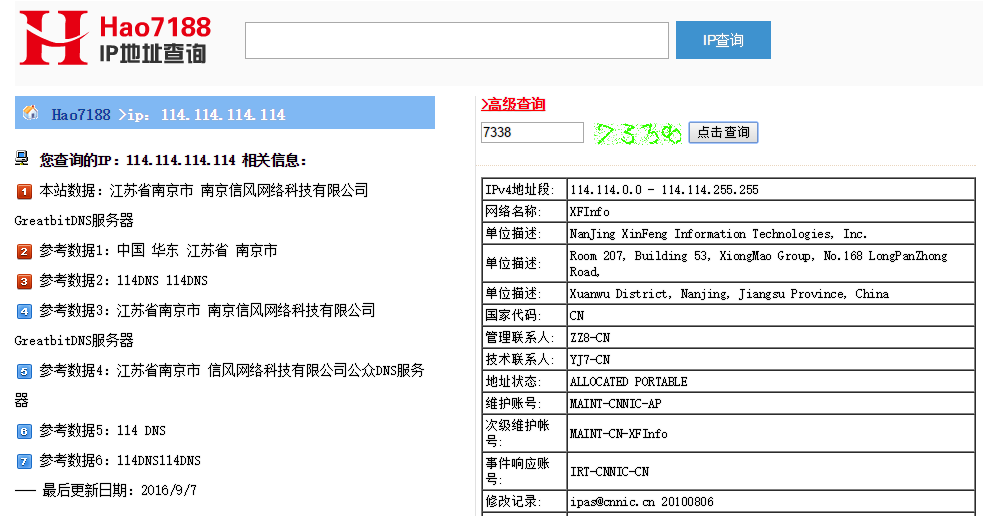The height and width of the screenshot is (516, 983).
Task: Click the red number 2 badge icon
Action: tap(24, 251)
